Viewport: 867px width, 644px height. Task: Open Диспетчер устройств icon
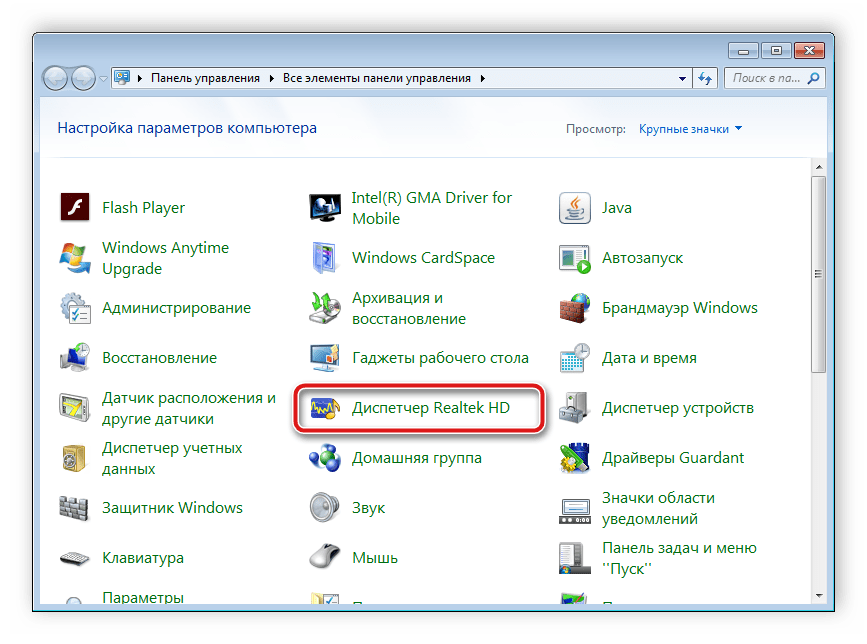575,408
